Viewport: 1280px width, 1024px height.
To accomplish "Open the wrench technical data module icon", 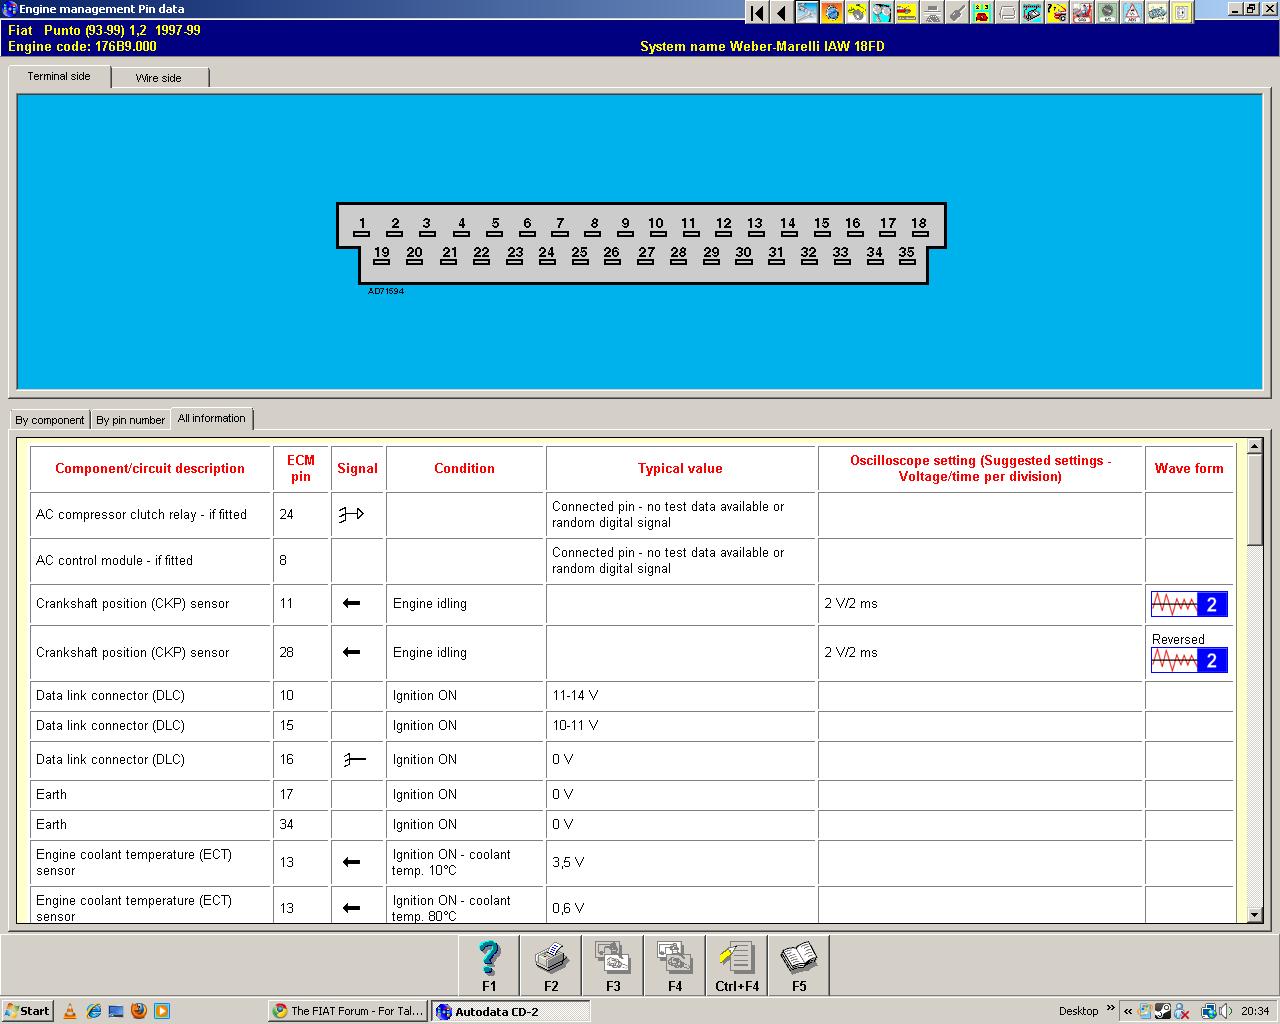I will pos(807,13).
